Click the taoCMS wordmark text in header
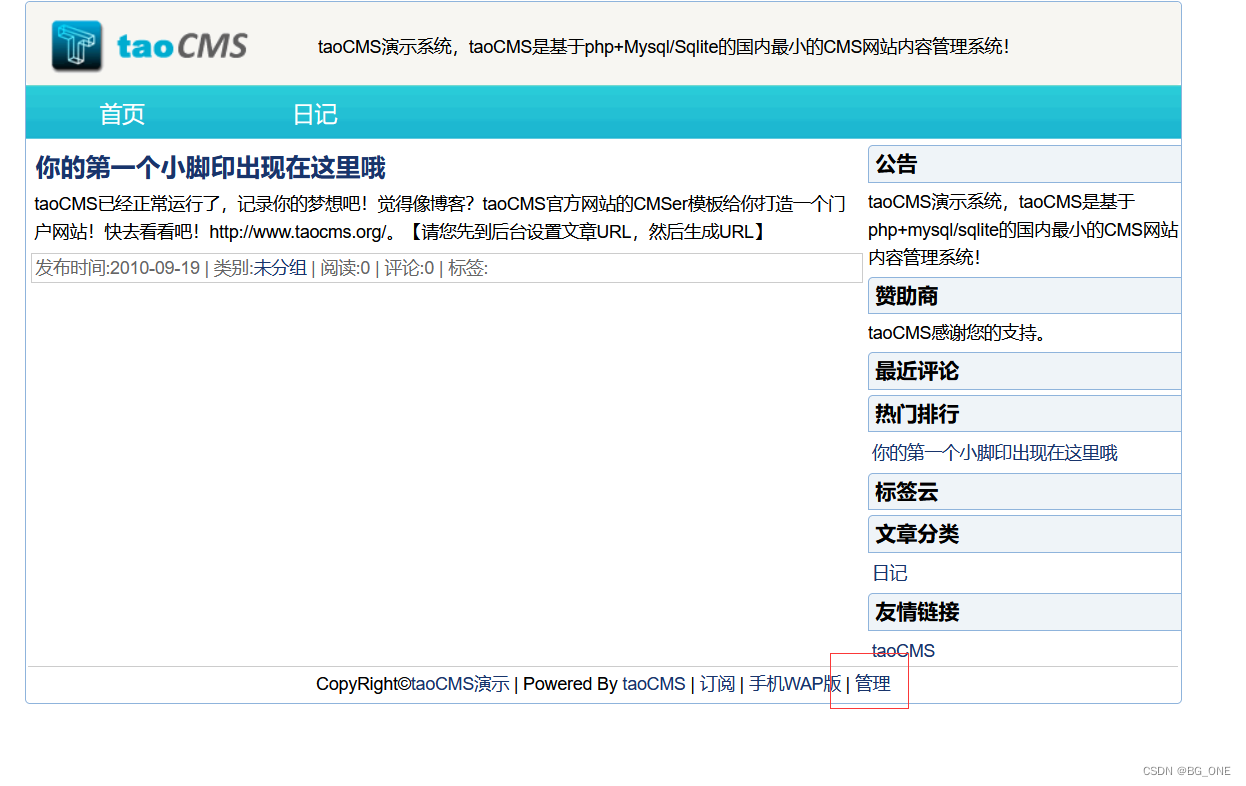 coord(182,46)
